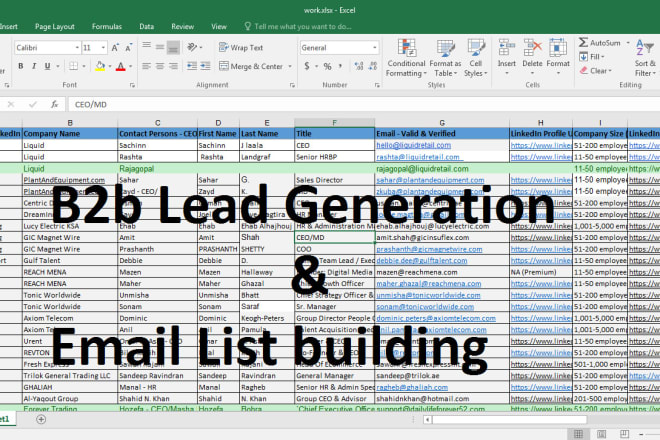Click AutoSum

pyautogui.click(x=600, y=43)
